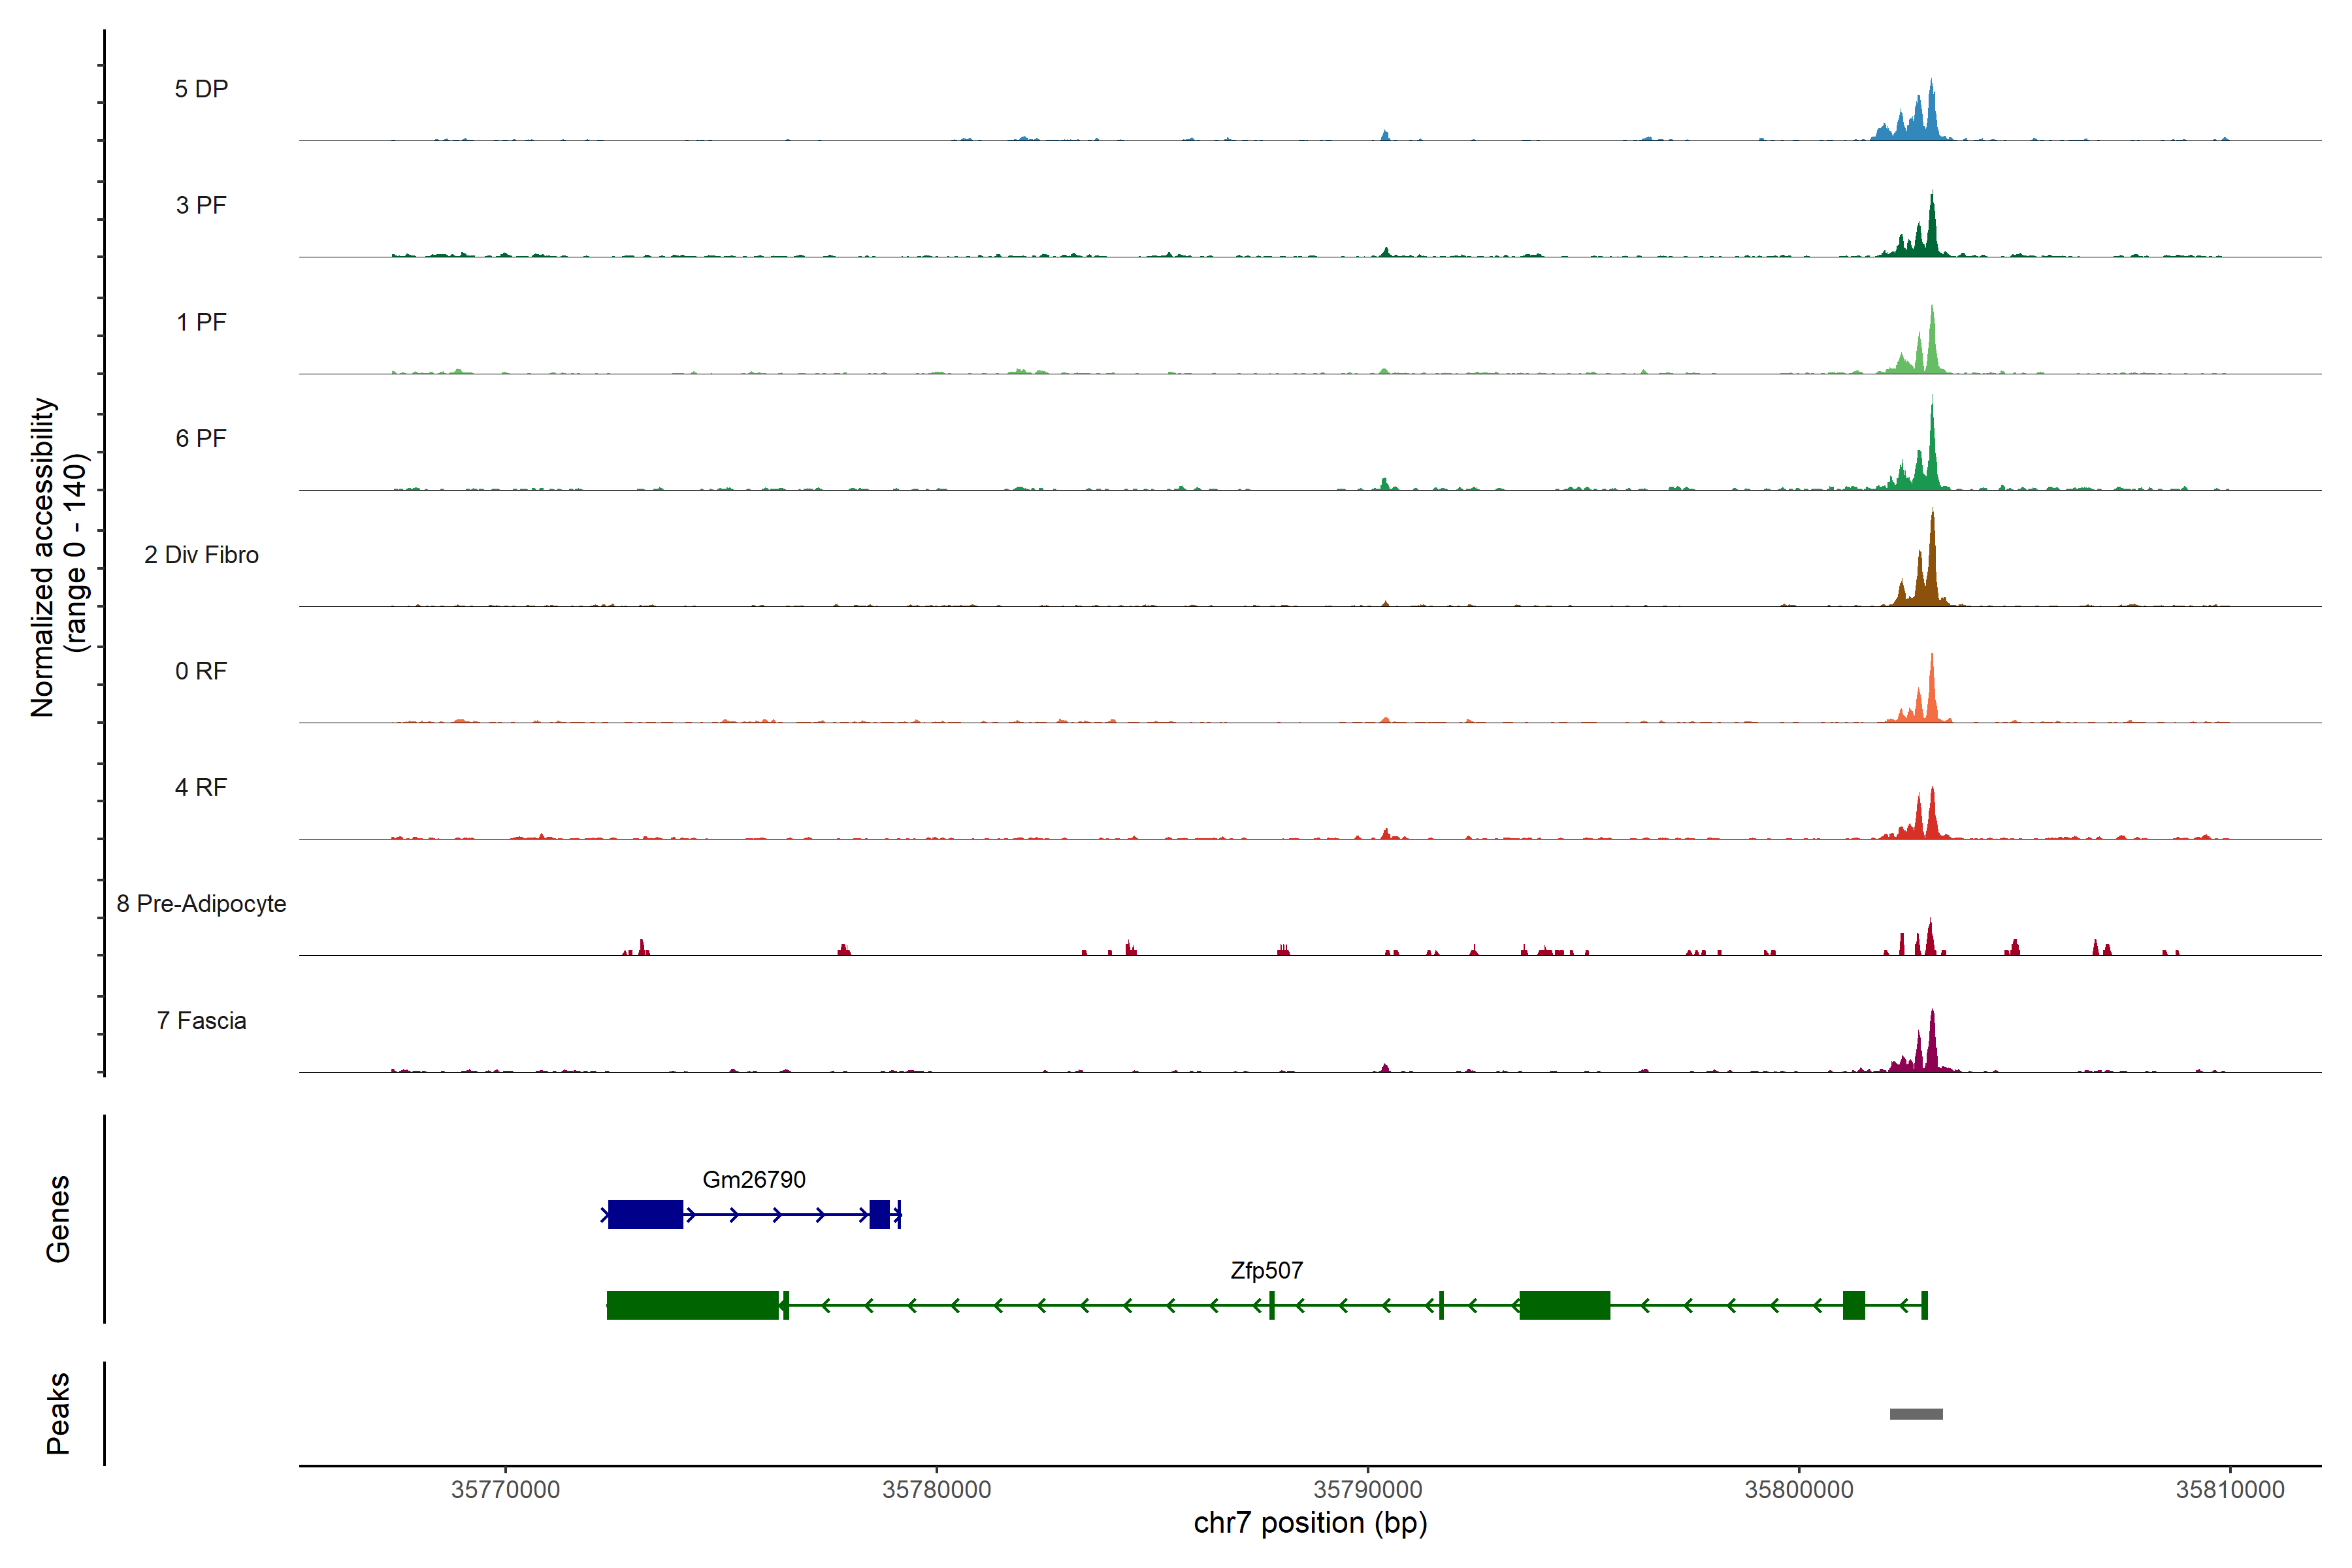The width and height of the screenshot is (2352, 1568).
Task: Click the Peaks panel label
Action: point(58,1413)
